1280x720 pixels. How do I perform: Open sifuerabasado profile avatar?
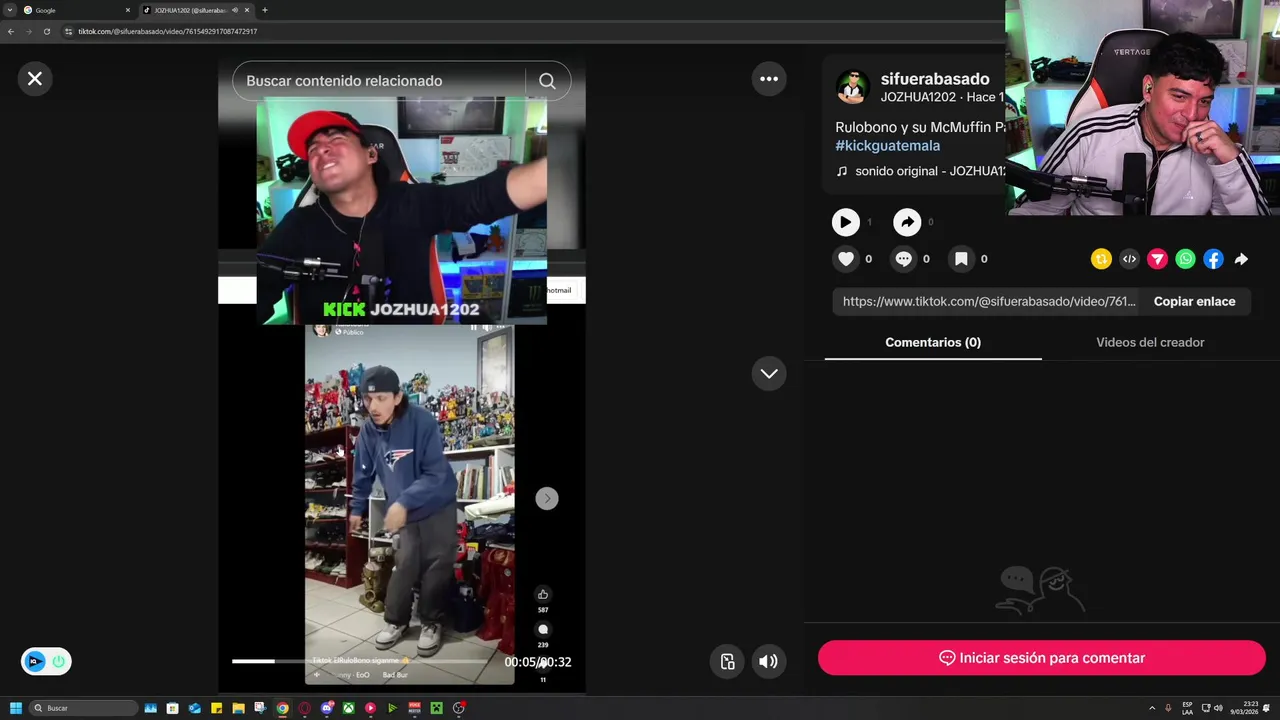coord(853,87)
